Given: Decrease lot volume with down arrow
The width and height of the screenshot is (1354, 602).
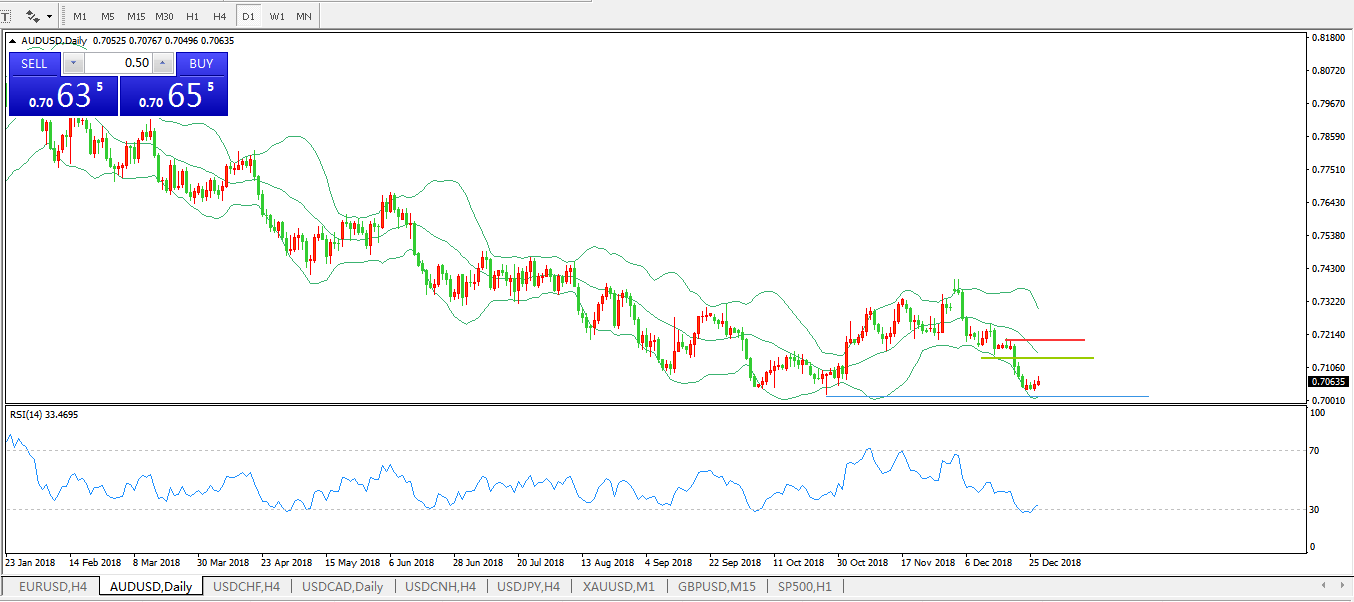Looking at the screenshot, I should point(73,63).
